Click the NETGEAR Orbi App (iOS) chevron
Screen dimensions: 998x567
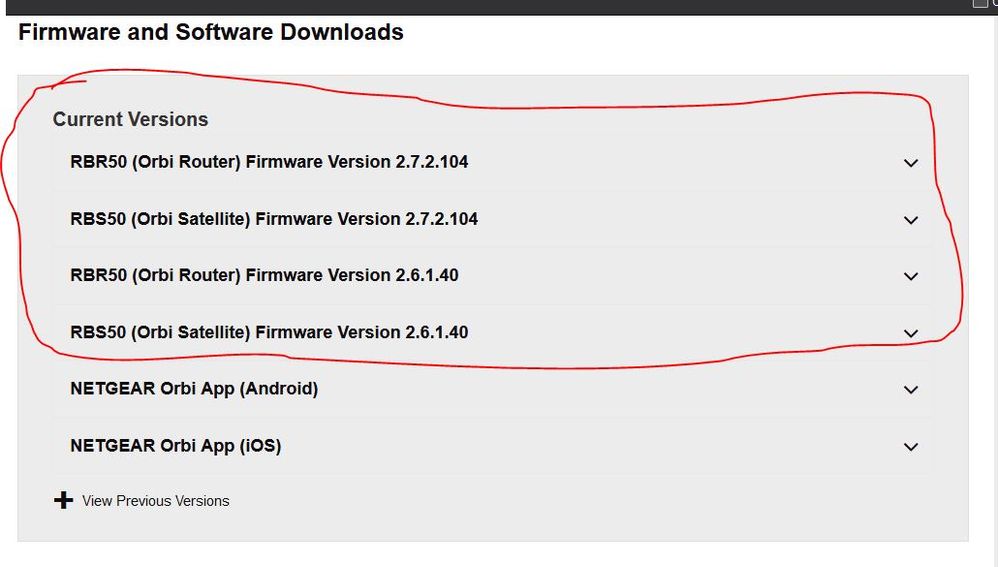[x=910, y=447]
